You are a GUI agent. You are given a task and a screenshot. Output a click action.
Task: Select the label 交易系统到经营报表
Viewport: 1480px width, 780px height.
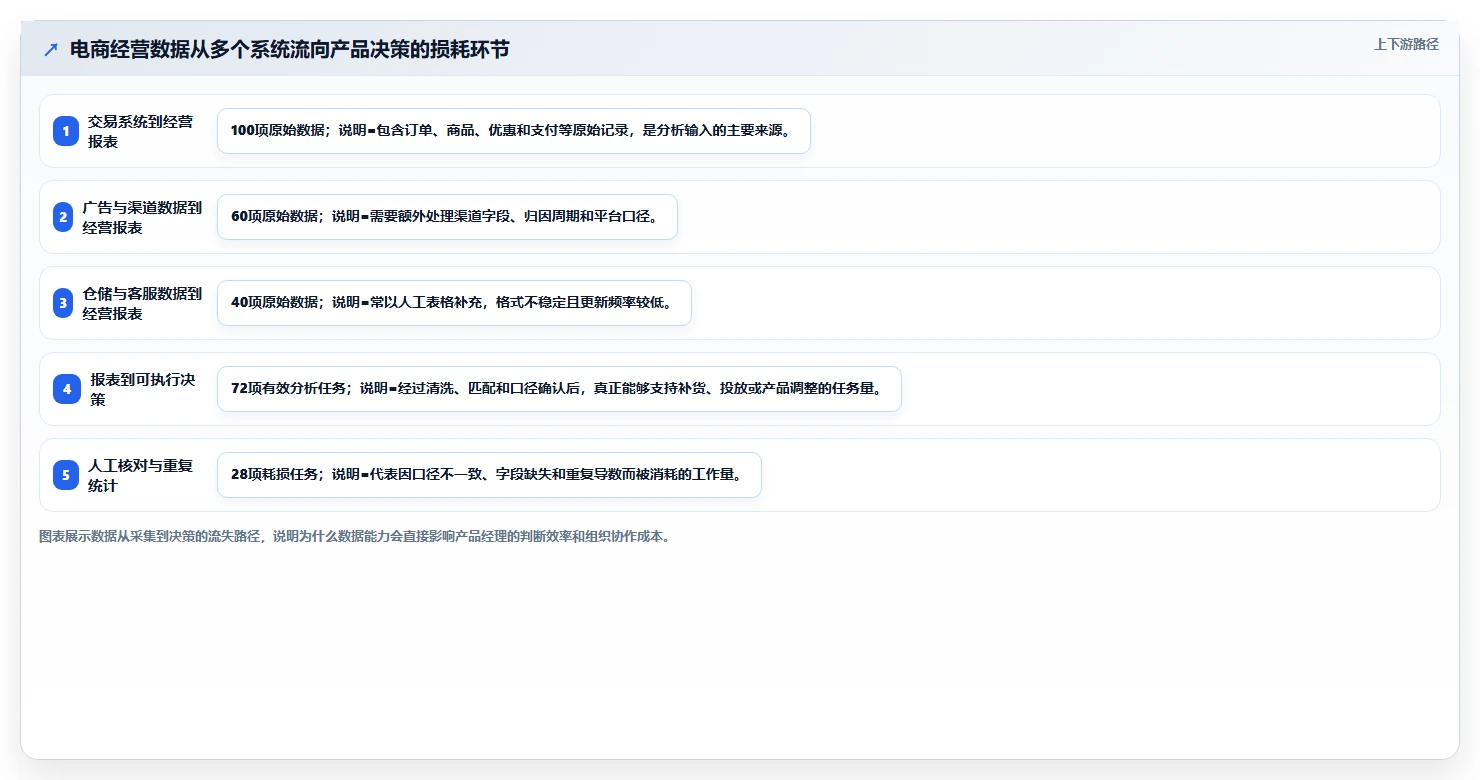click(x=140, y=131)
